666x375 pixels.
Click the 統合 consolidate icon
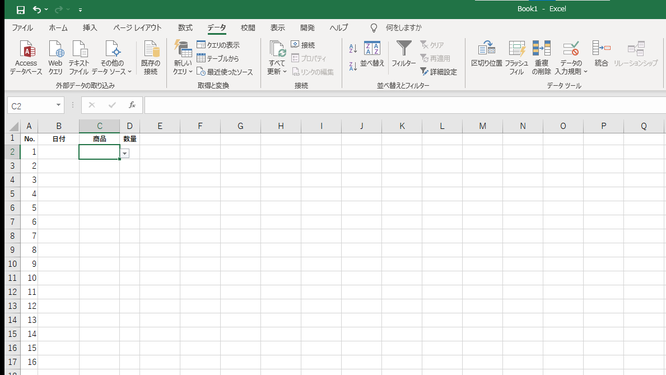601,54
